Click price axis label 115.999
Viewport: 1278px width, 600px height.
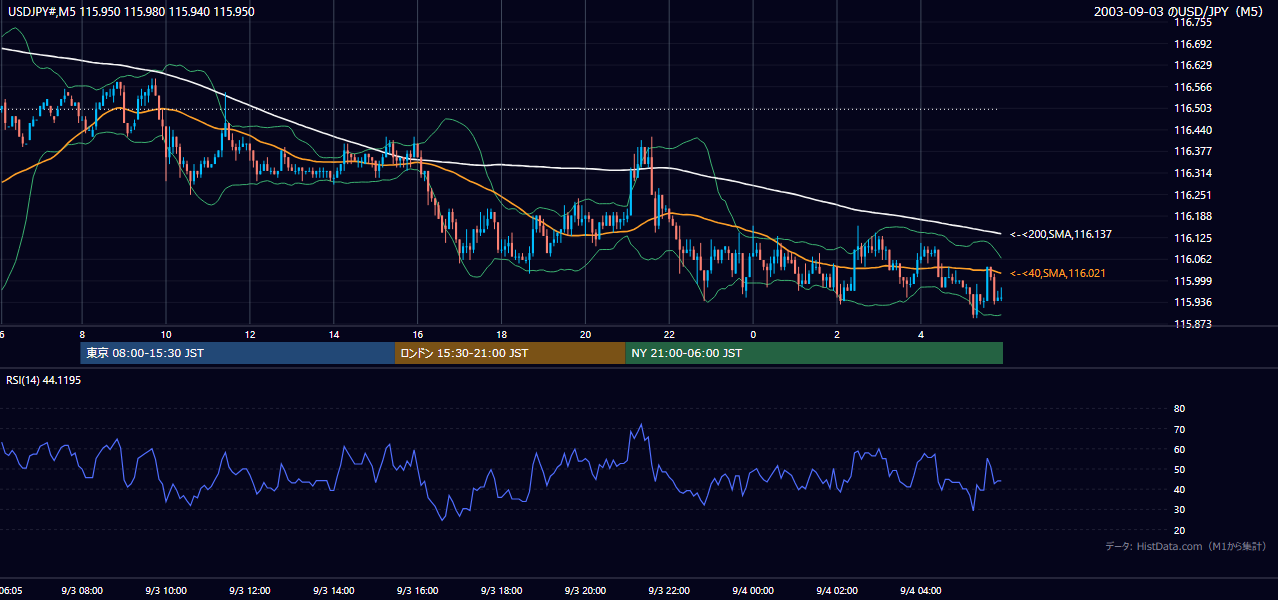tap(1192, 281)
